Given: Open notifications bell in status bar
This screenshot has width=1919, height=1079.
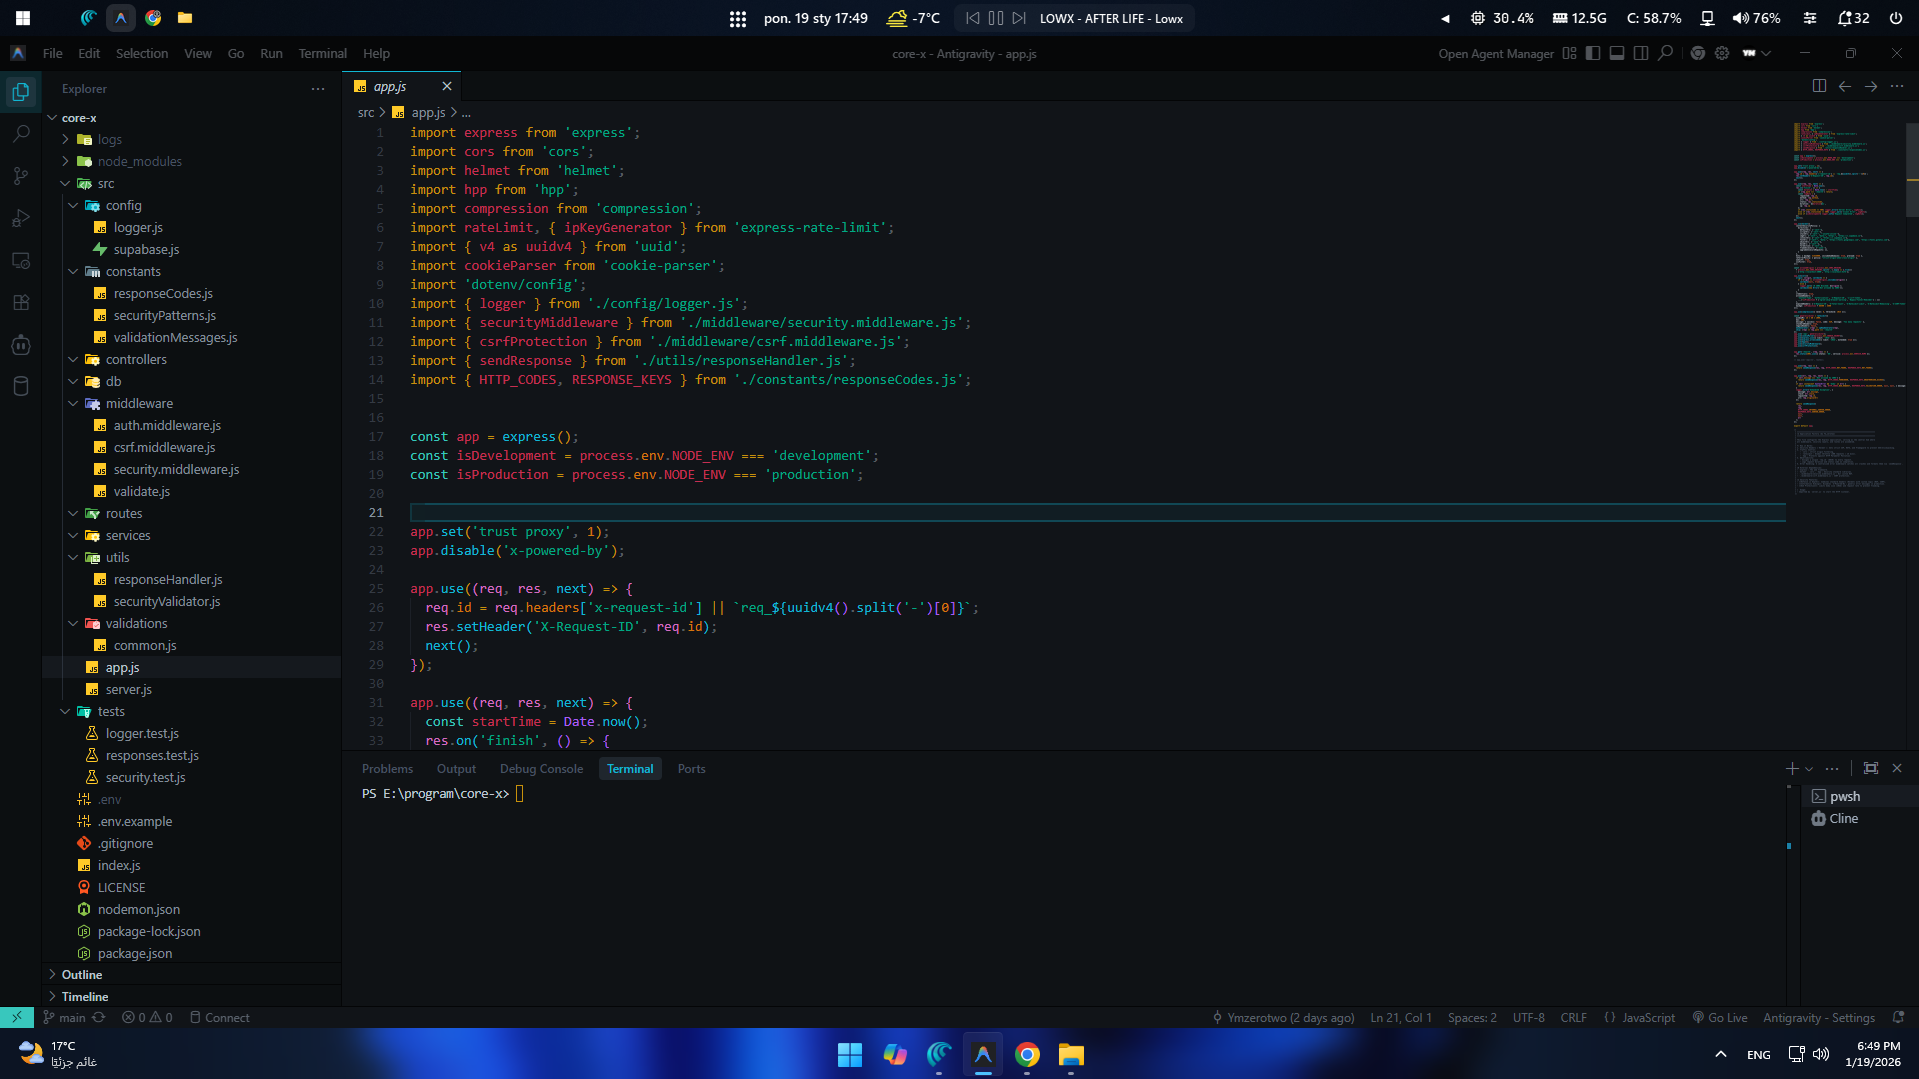Looking at the screenshot, I should pos(1898,1018).
